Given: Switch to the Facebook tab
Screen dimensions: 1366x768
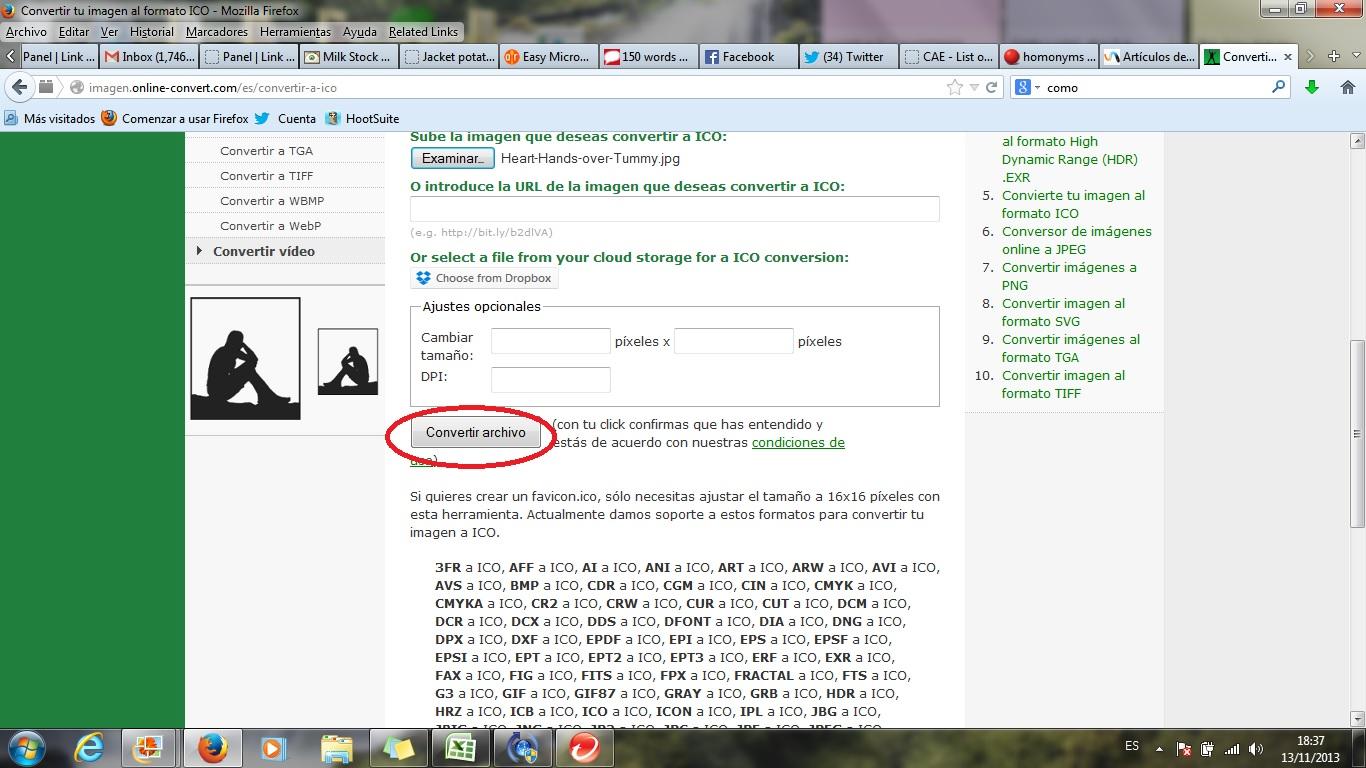Looking at the screenshot, I should coord(748,57).
